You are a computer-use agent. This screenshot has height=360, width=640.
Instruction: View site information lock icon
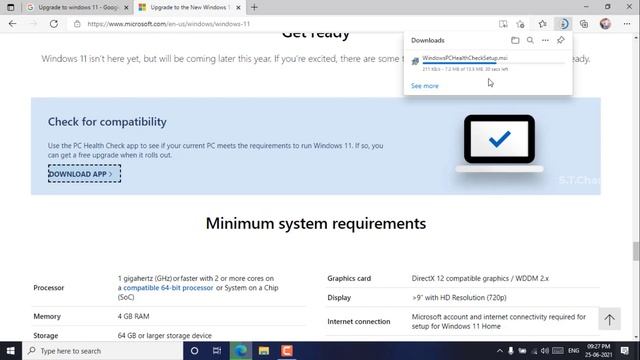[x=77, y=24]
